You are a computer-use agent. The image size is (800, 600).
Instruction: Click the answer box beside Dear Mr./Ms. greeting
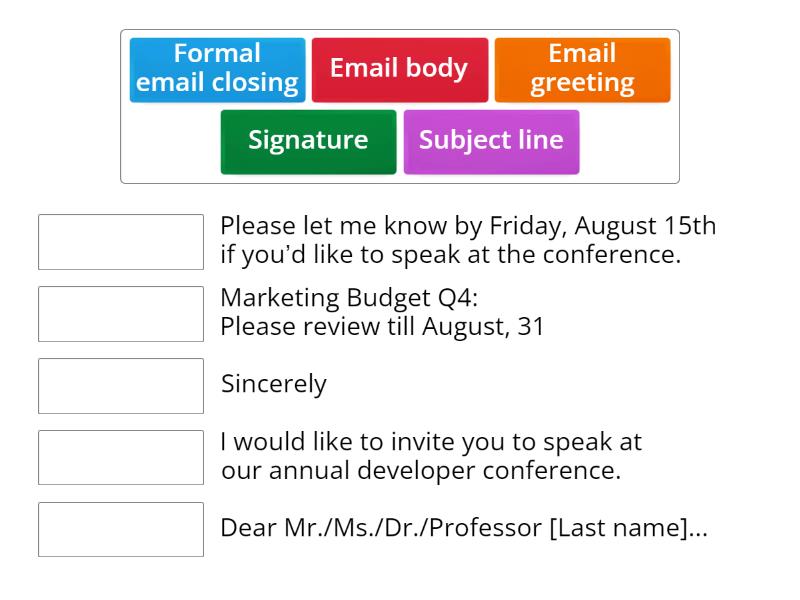[120, 528]
